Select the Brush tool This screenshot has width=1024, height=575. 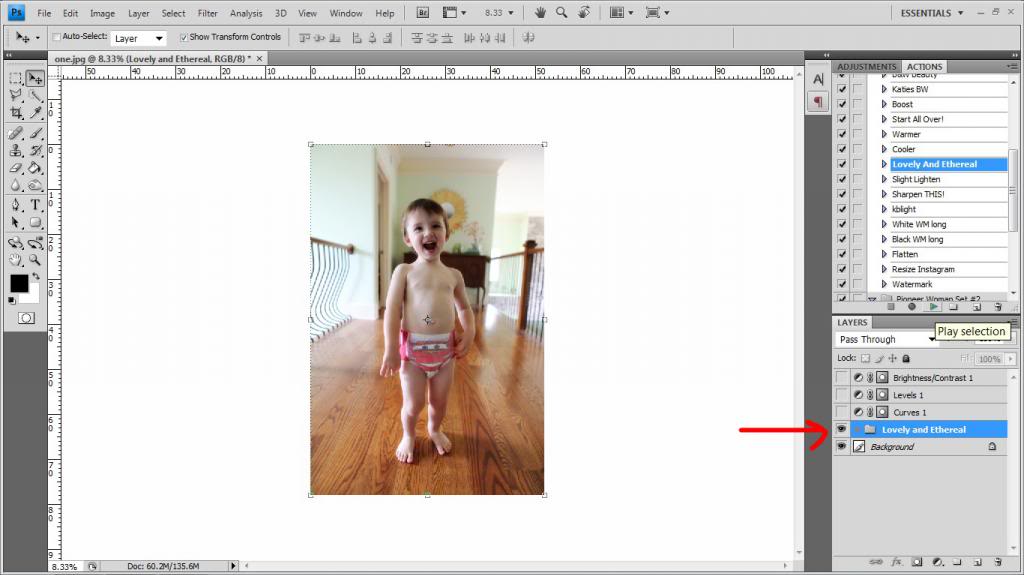[35, 133]
